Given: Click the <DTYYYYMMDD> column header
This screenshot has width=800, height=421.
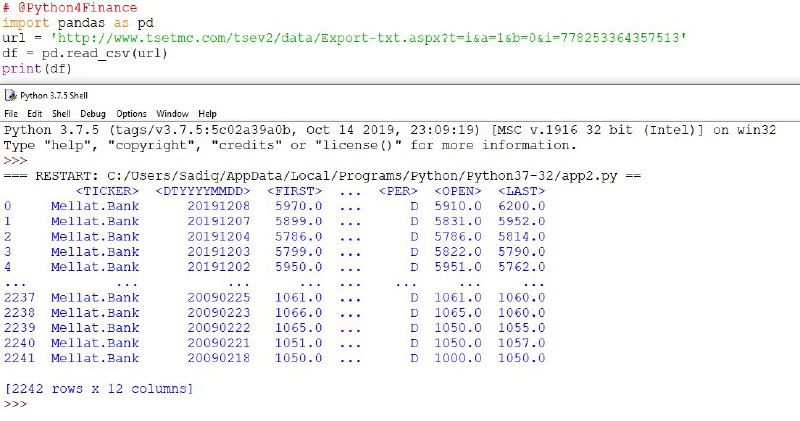Looking at the screenshot, I should 203,191.
